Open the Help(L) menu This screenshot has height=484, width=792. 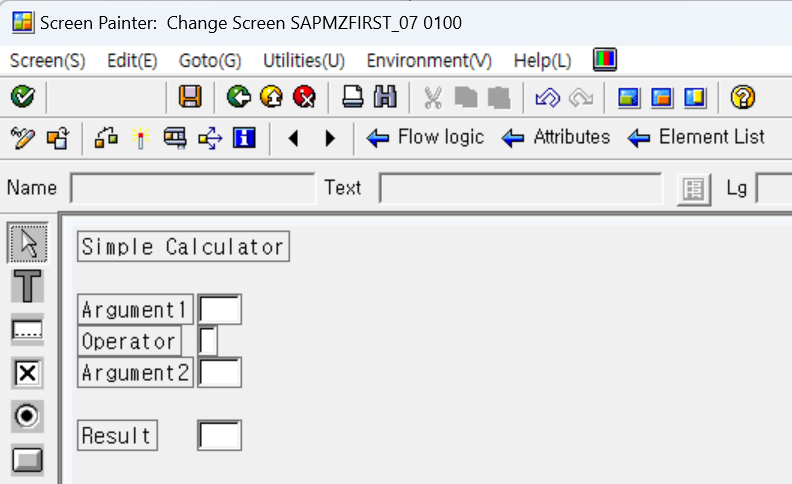pos(542,61)
